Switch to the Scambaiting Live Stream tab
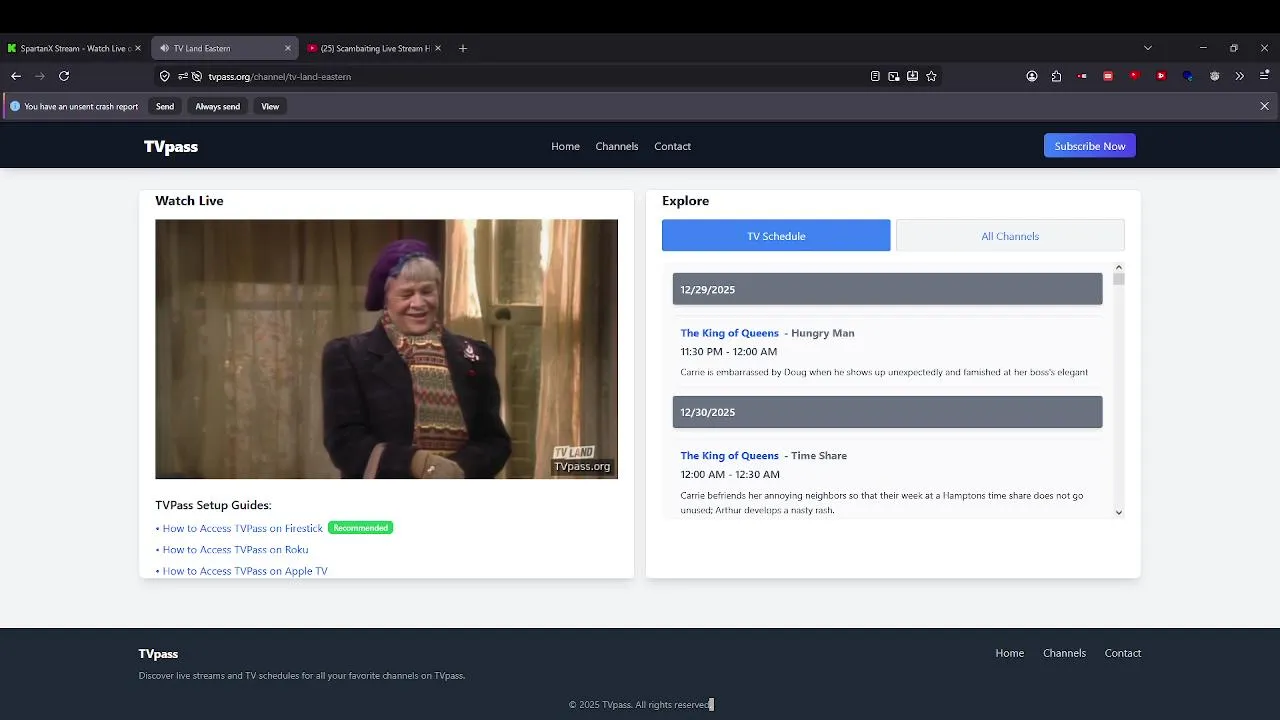The image size is (1280, 720). pos(375,48)
